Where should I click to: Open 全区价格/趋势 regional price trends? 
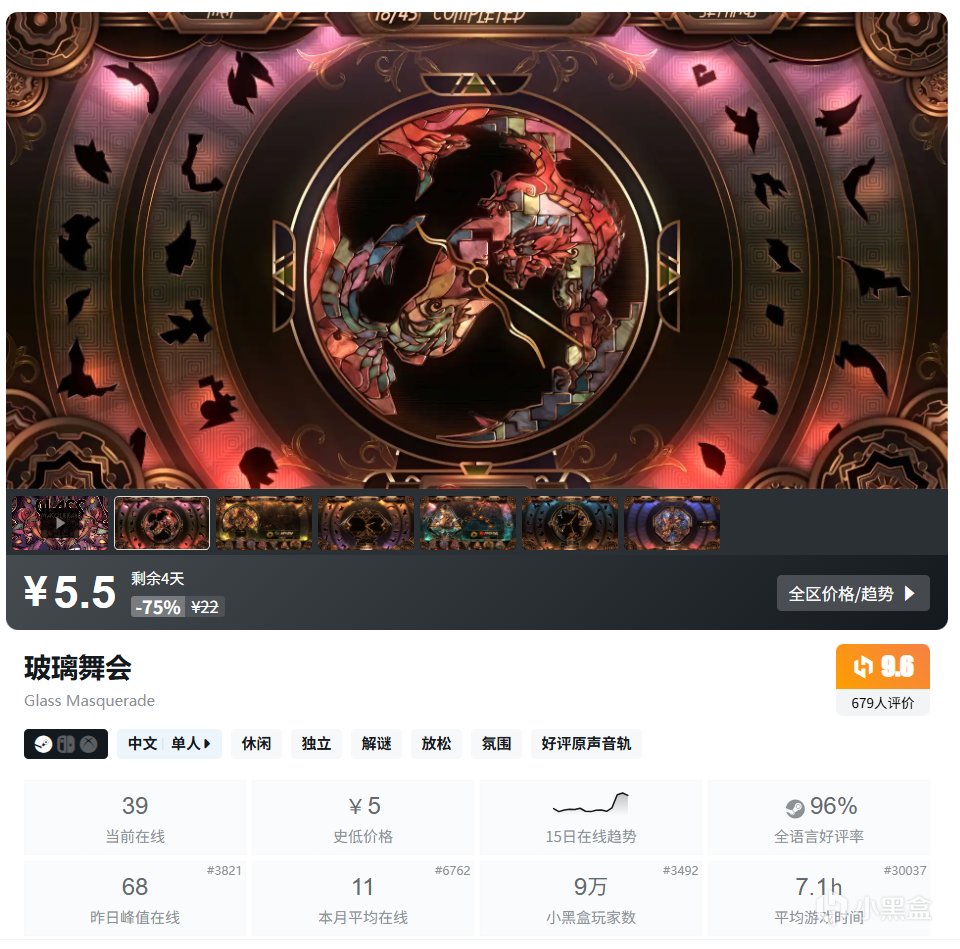[853, 593]
